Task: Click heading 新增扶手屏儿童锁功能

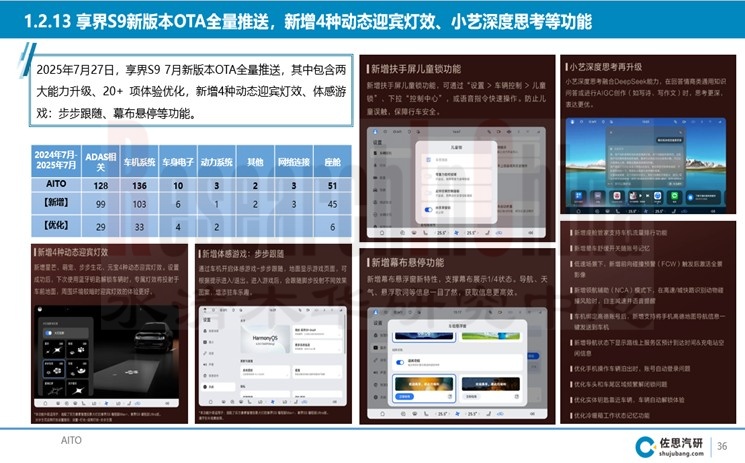Action: pyautogui.click(x=416, y=69)
